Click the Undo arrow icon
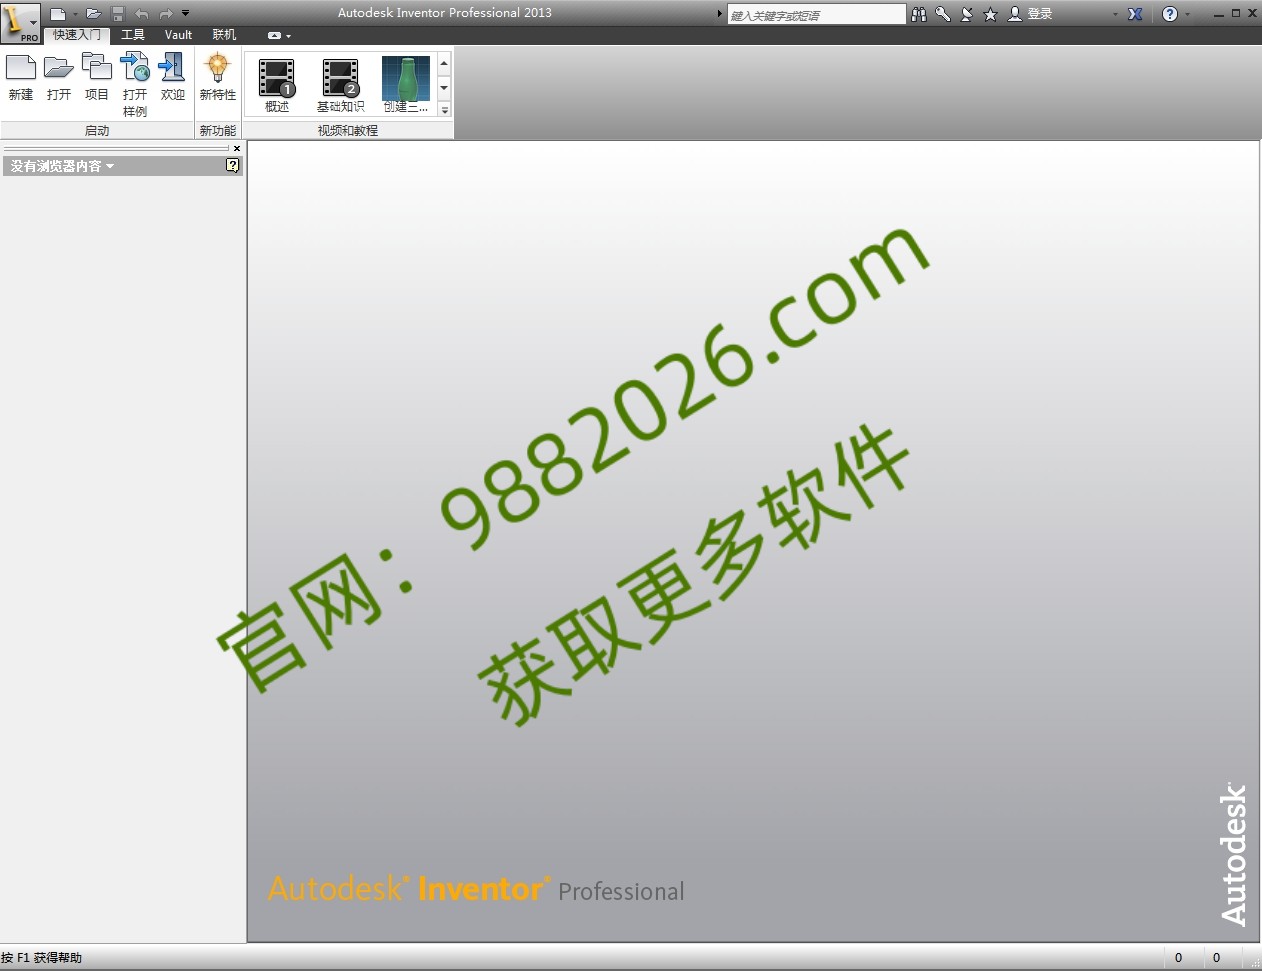Viewport: 1262px width, 971px height. point(141,13)
